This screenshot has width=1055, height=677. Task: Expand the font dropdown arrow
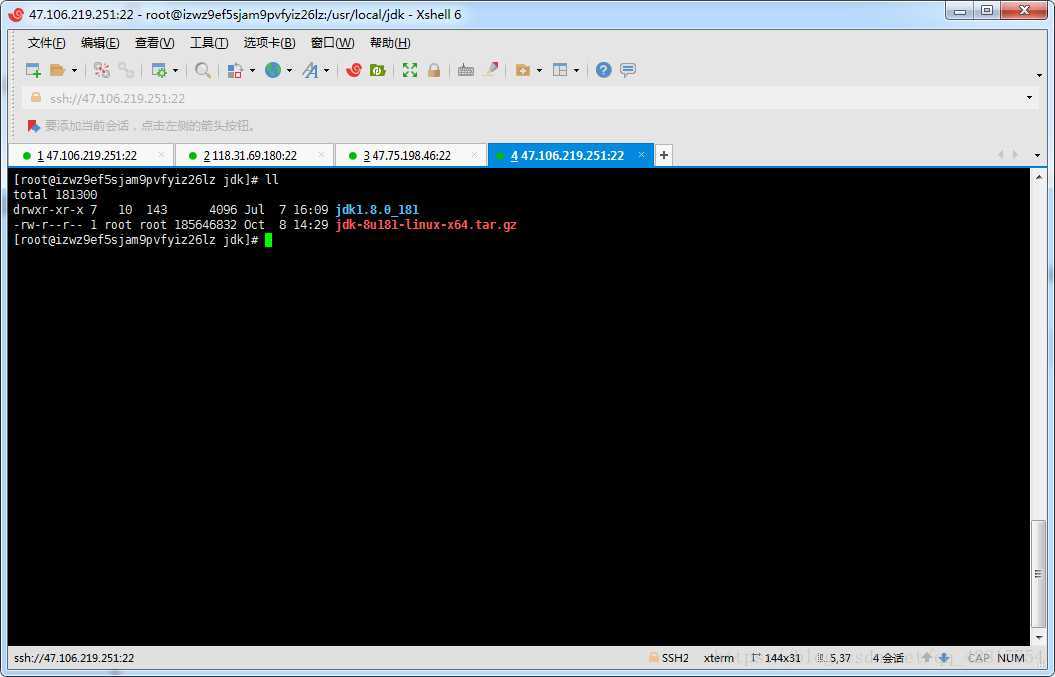(x=326, y=71)
